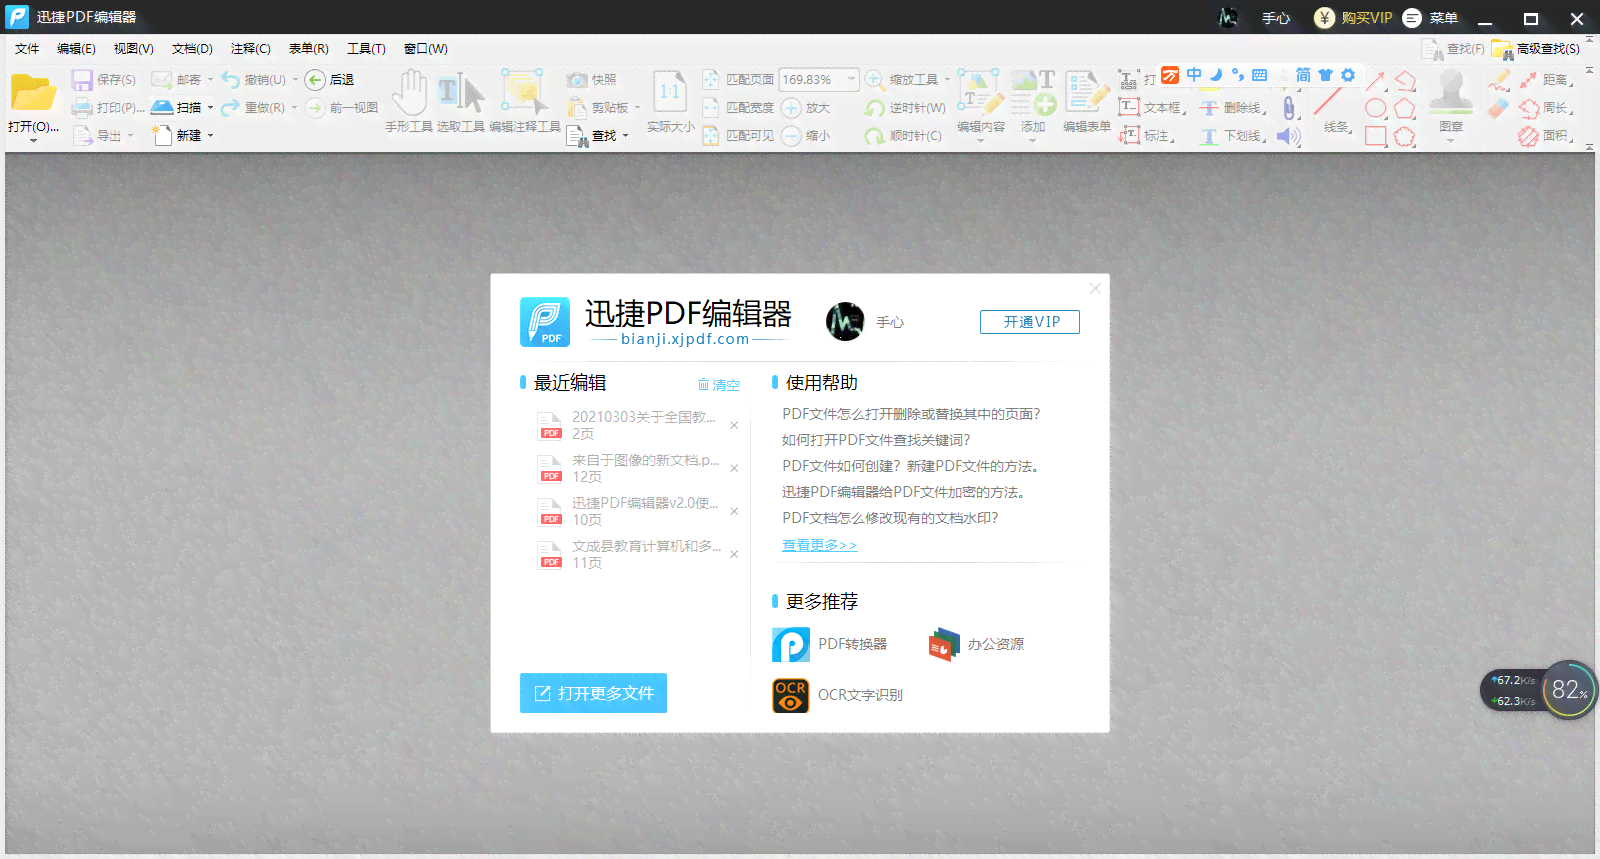This screenshot has height=859, width=1600.
Task: Select the Text Box (文本框) tool
Action: pos(1151,107)
